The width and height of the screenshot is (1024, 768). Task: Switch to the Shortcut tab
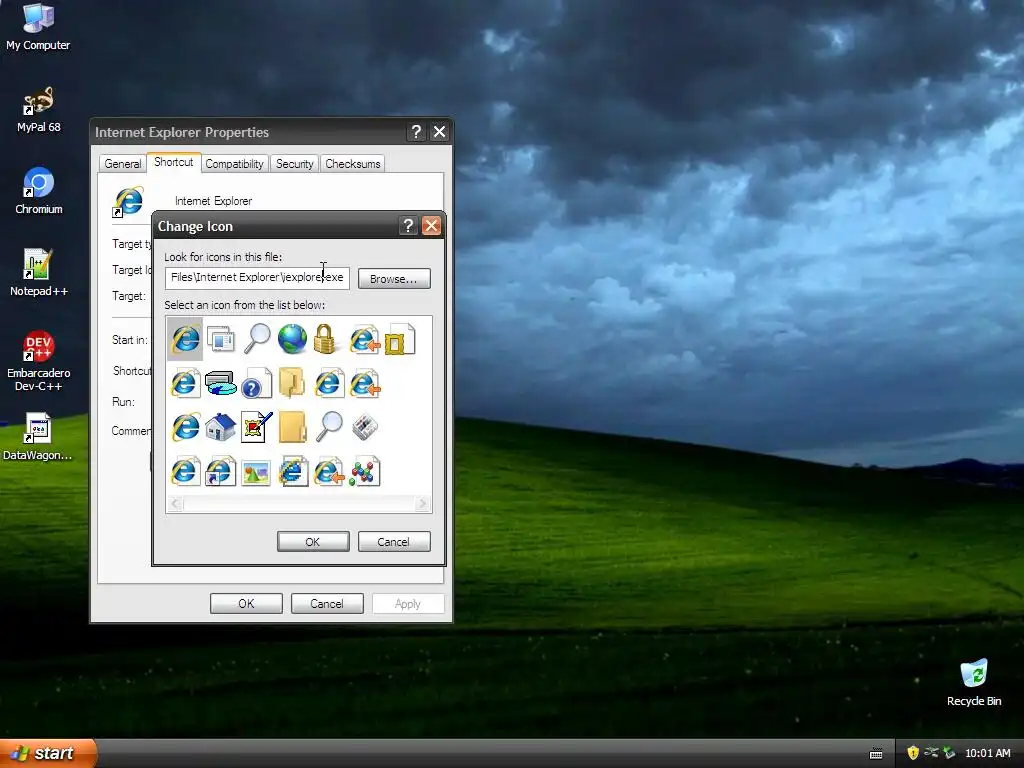click(x=174, y=162)
